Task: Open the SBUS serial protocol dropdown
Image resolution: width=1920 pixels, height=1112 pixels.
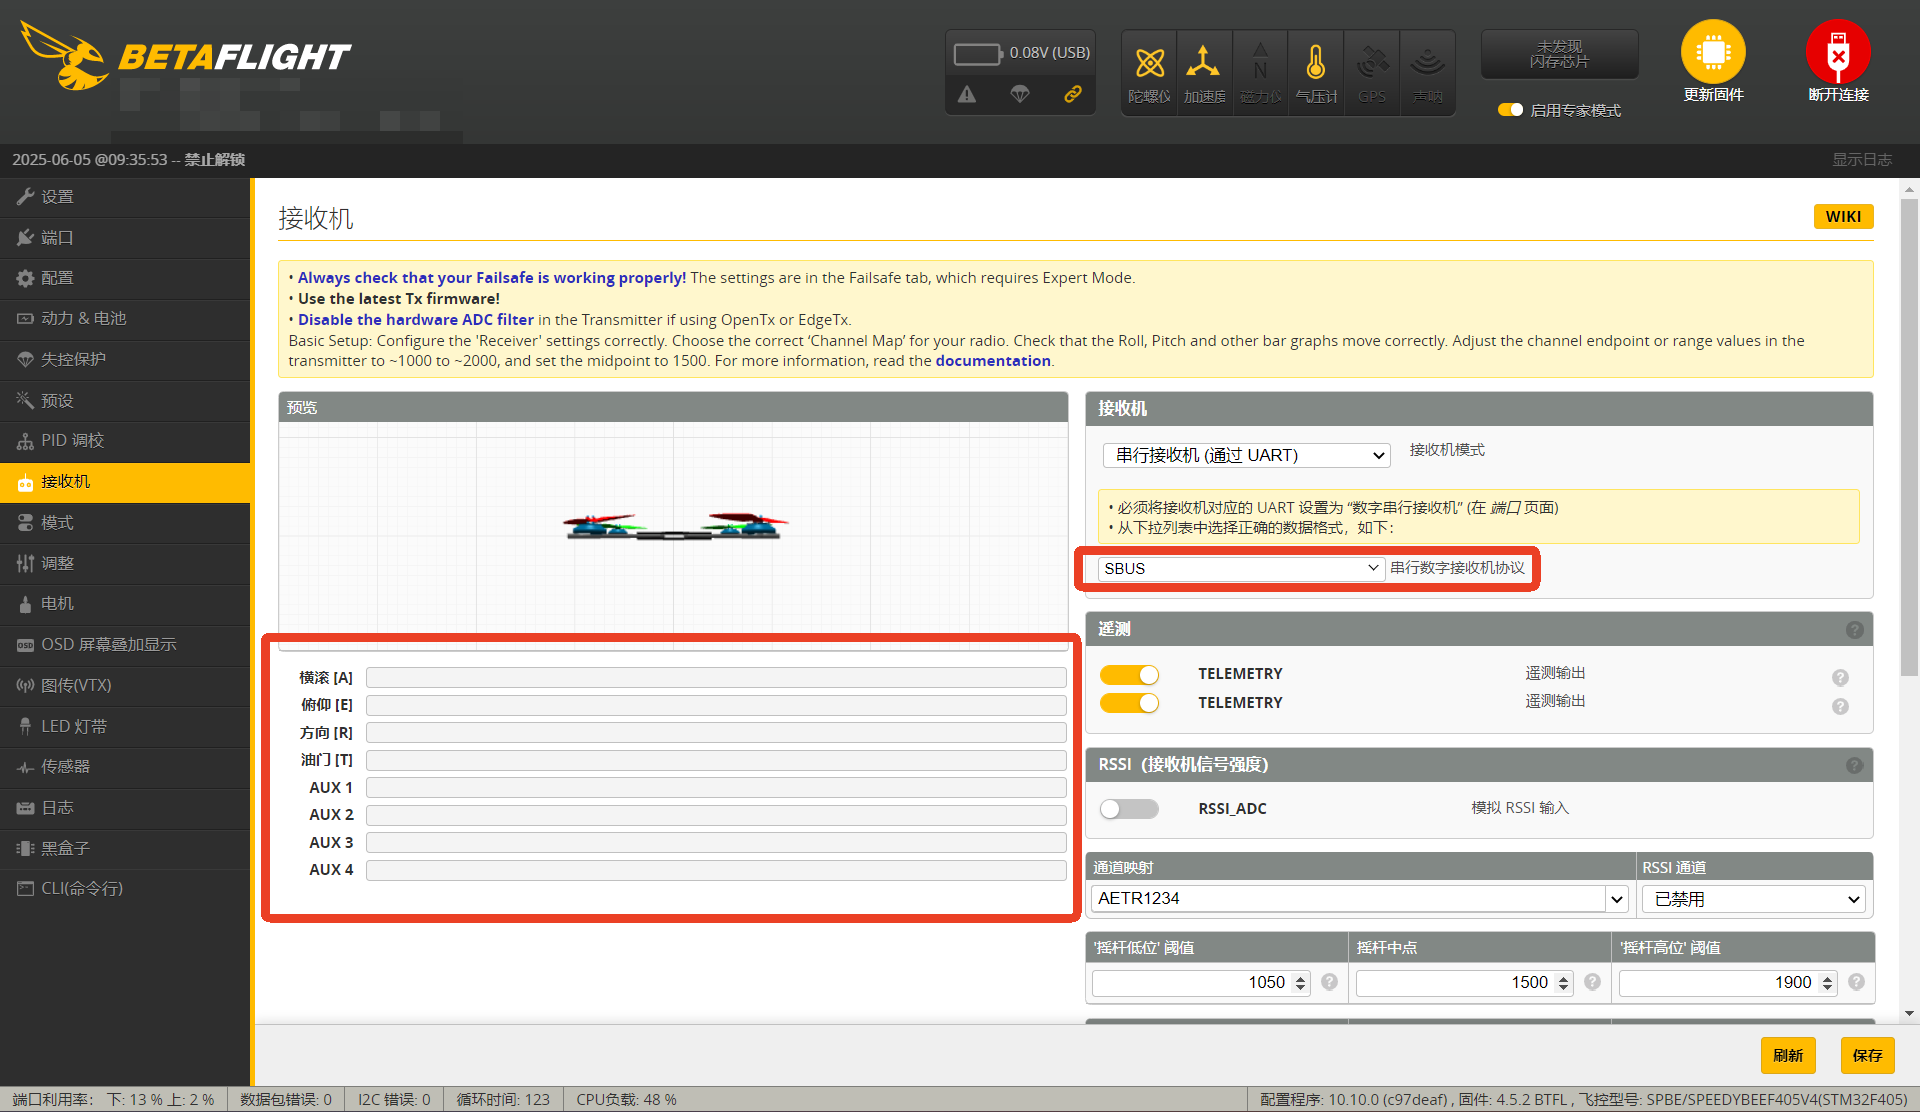Action: [1241, 568]
